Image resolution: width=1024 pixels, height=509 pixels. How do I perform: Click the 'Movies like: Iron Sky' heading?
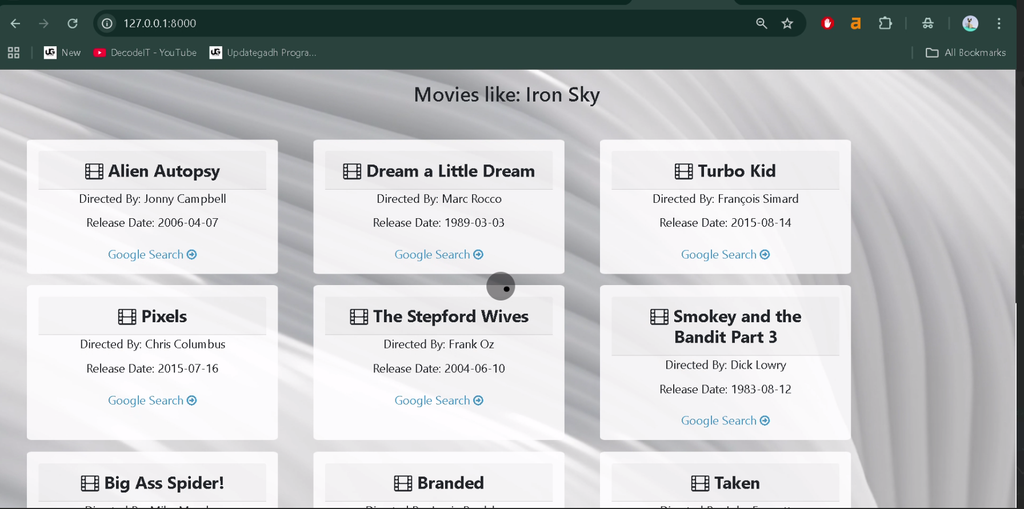[x=507, y=95]
